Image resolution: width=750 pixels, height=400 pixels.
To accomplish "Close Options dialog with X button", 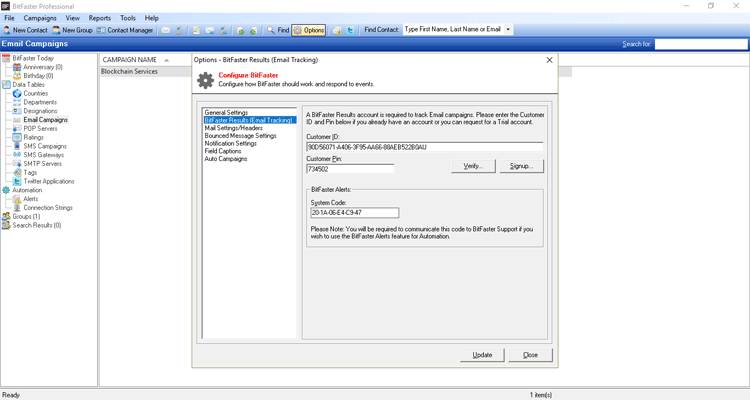I will point(549,60).
